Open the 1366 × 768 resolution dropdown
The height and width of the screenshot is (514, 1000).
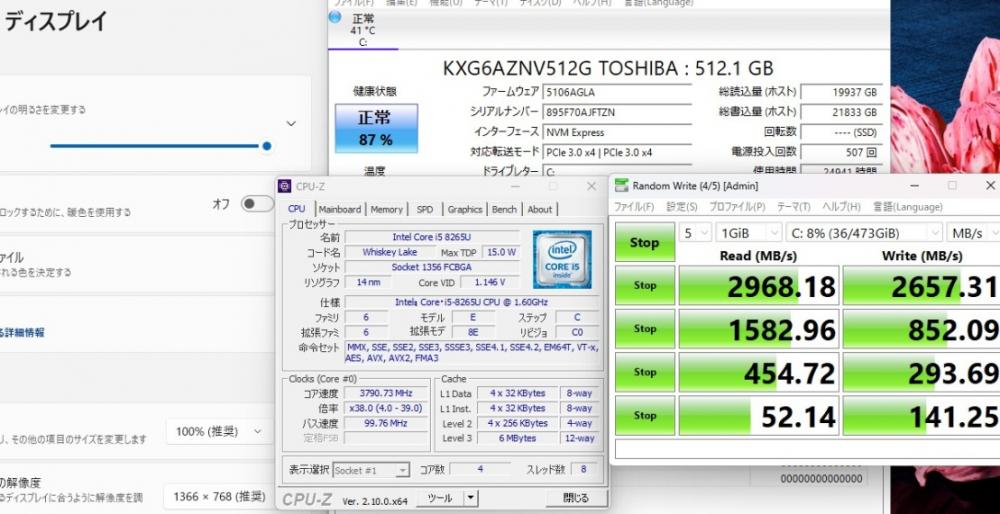(219, 496)
